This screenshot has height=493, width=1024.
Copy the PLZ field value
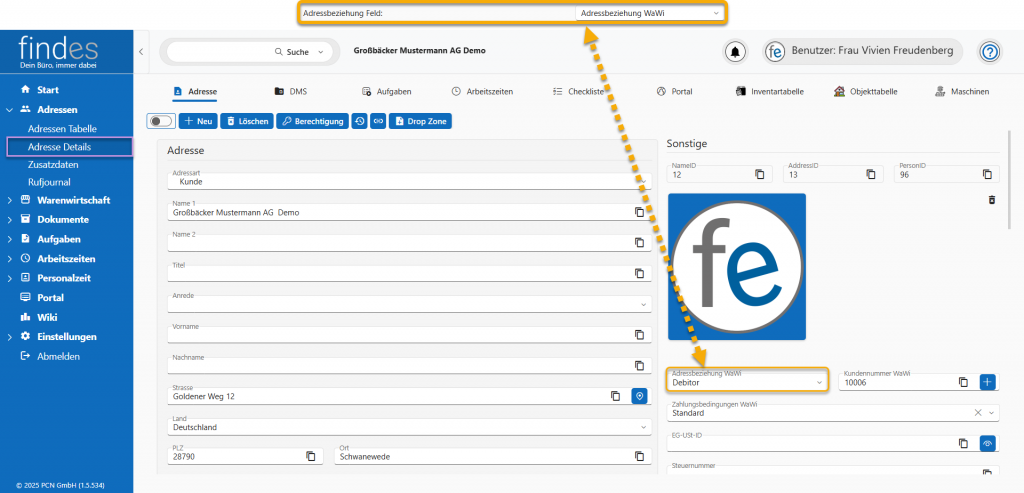(310, 456)
